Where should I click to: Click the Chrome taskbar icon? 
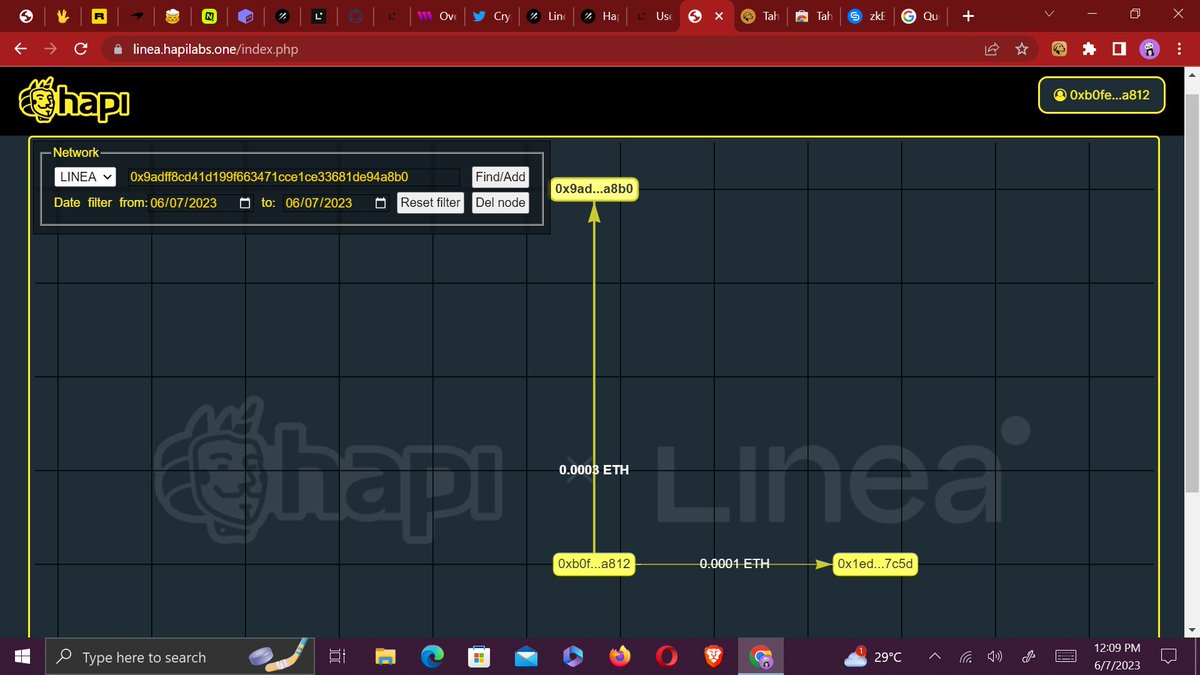761,657
